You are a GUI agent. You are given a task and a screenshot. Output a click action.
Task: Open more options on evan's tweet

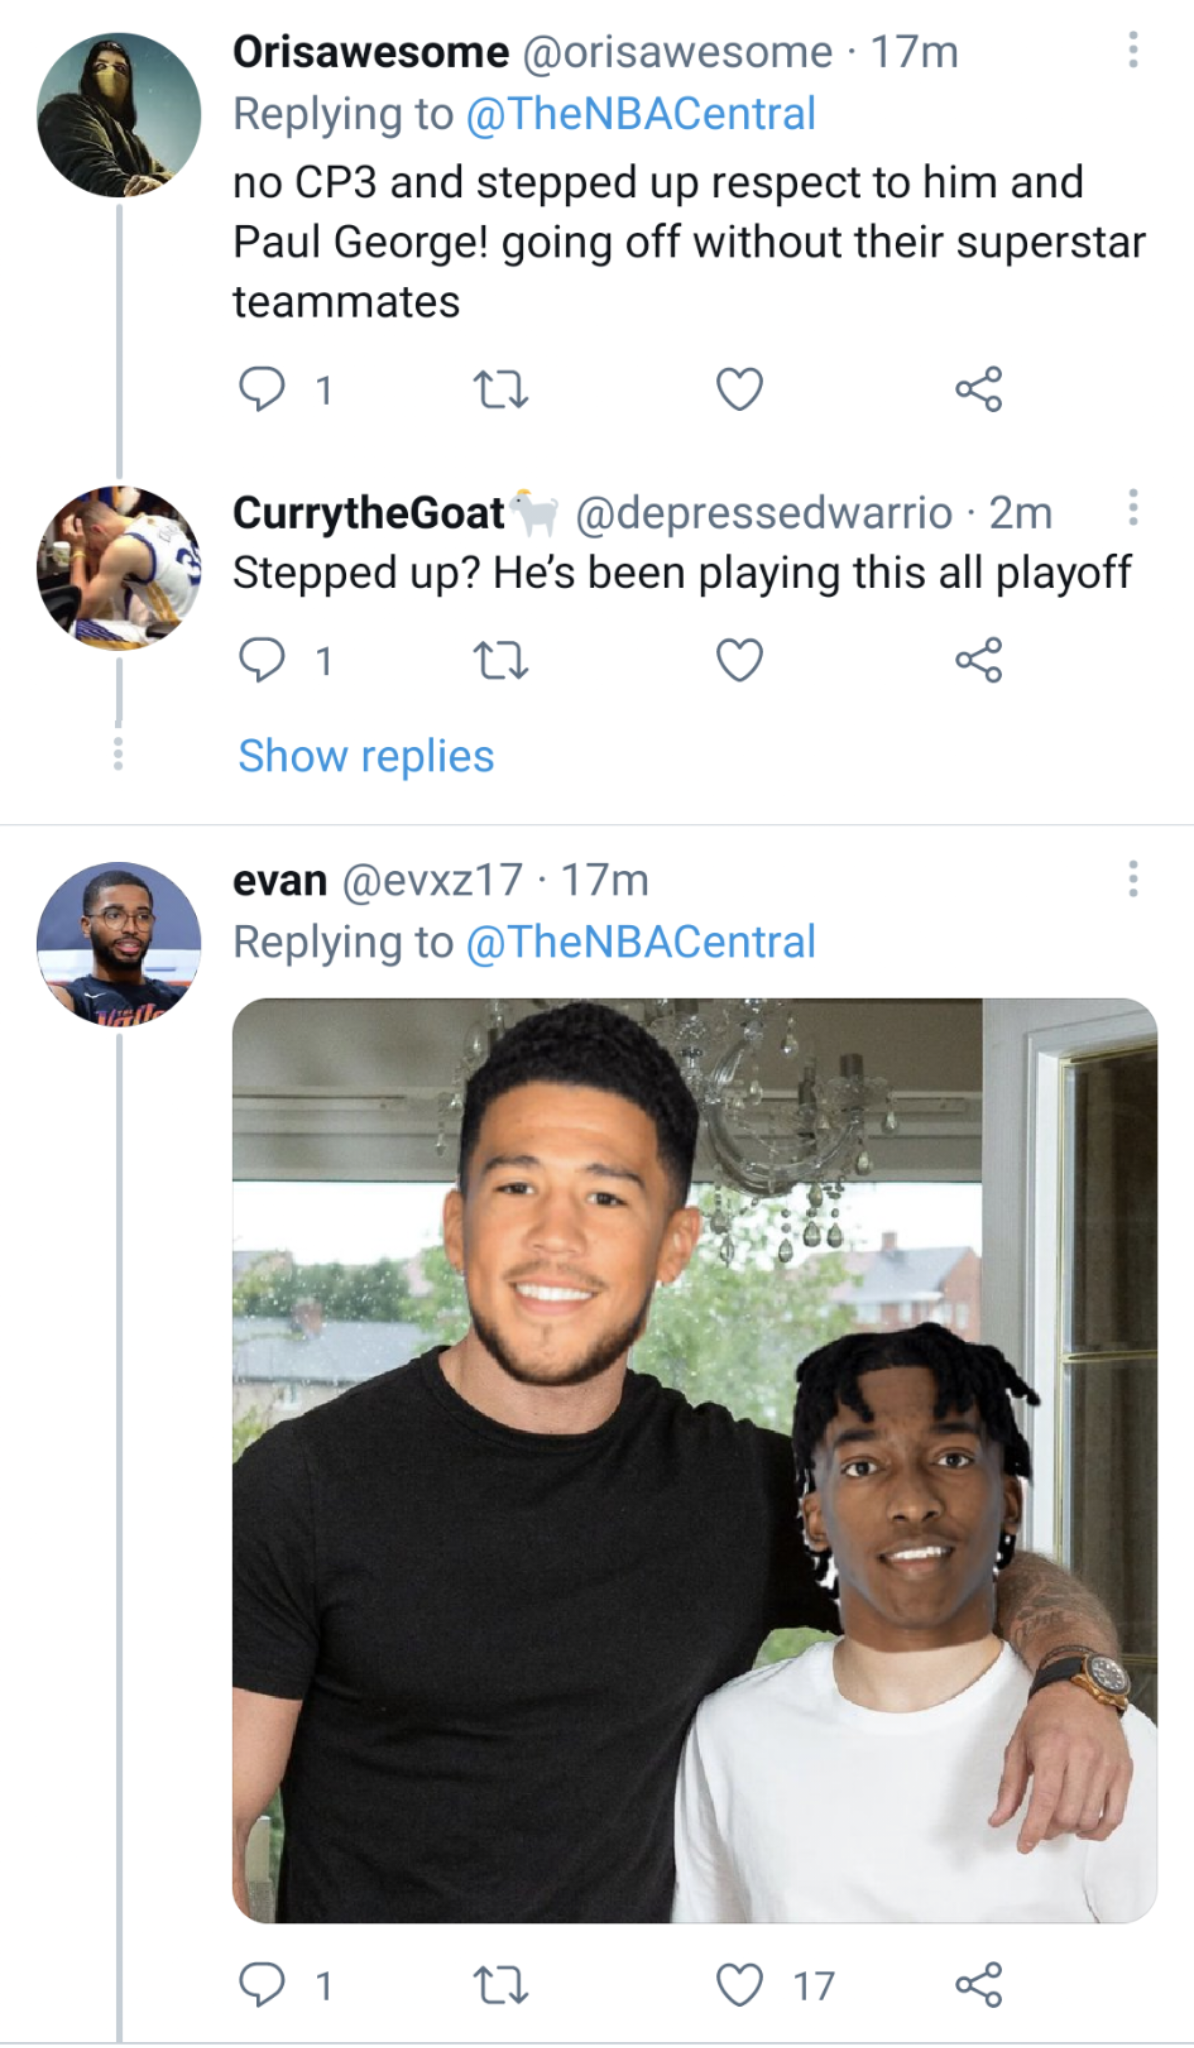tap(1132, 878)
